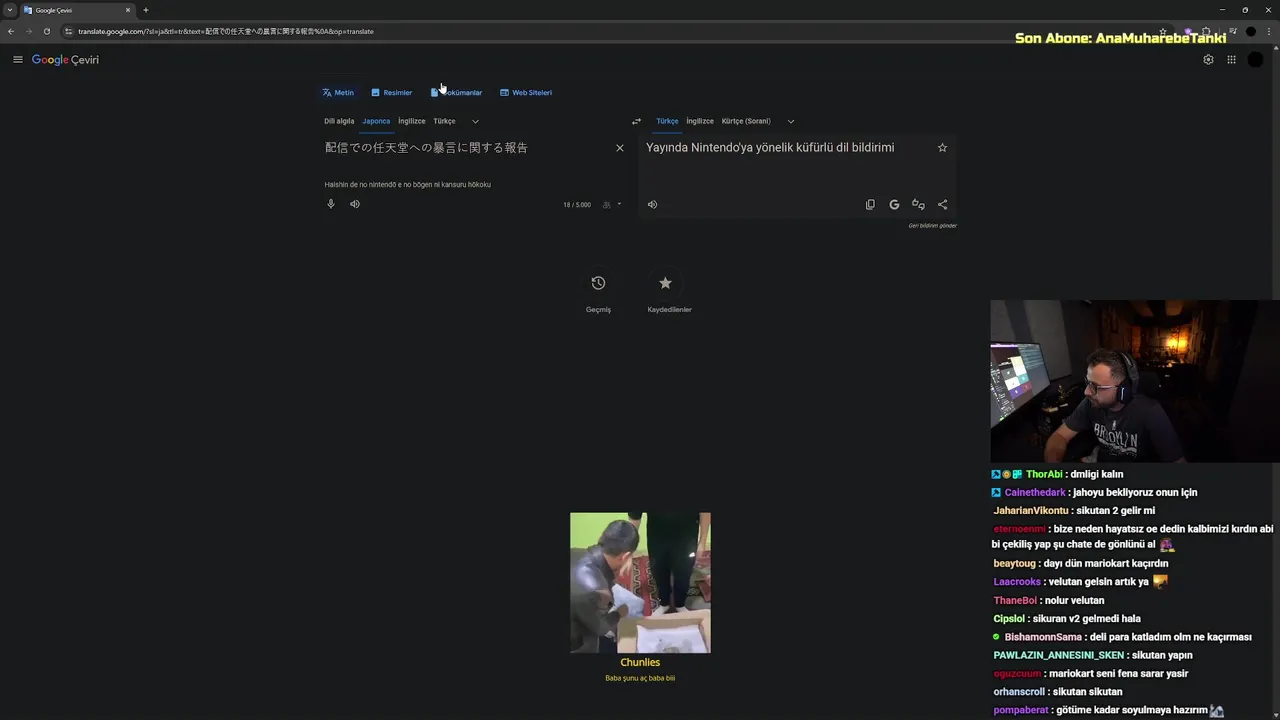Expand the target language list chevron
Viewport: 1280px width, 720px height.
(790, 121)
